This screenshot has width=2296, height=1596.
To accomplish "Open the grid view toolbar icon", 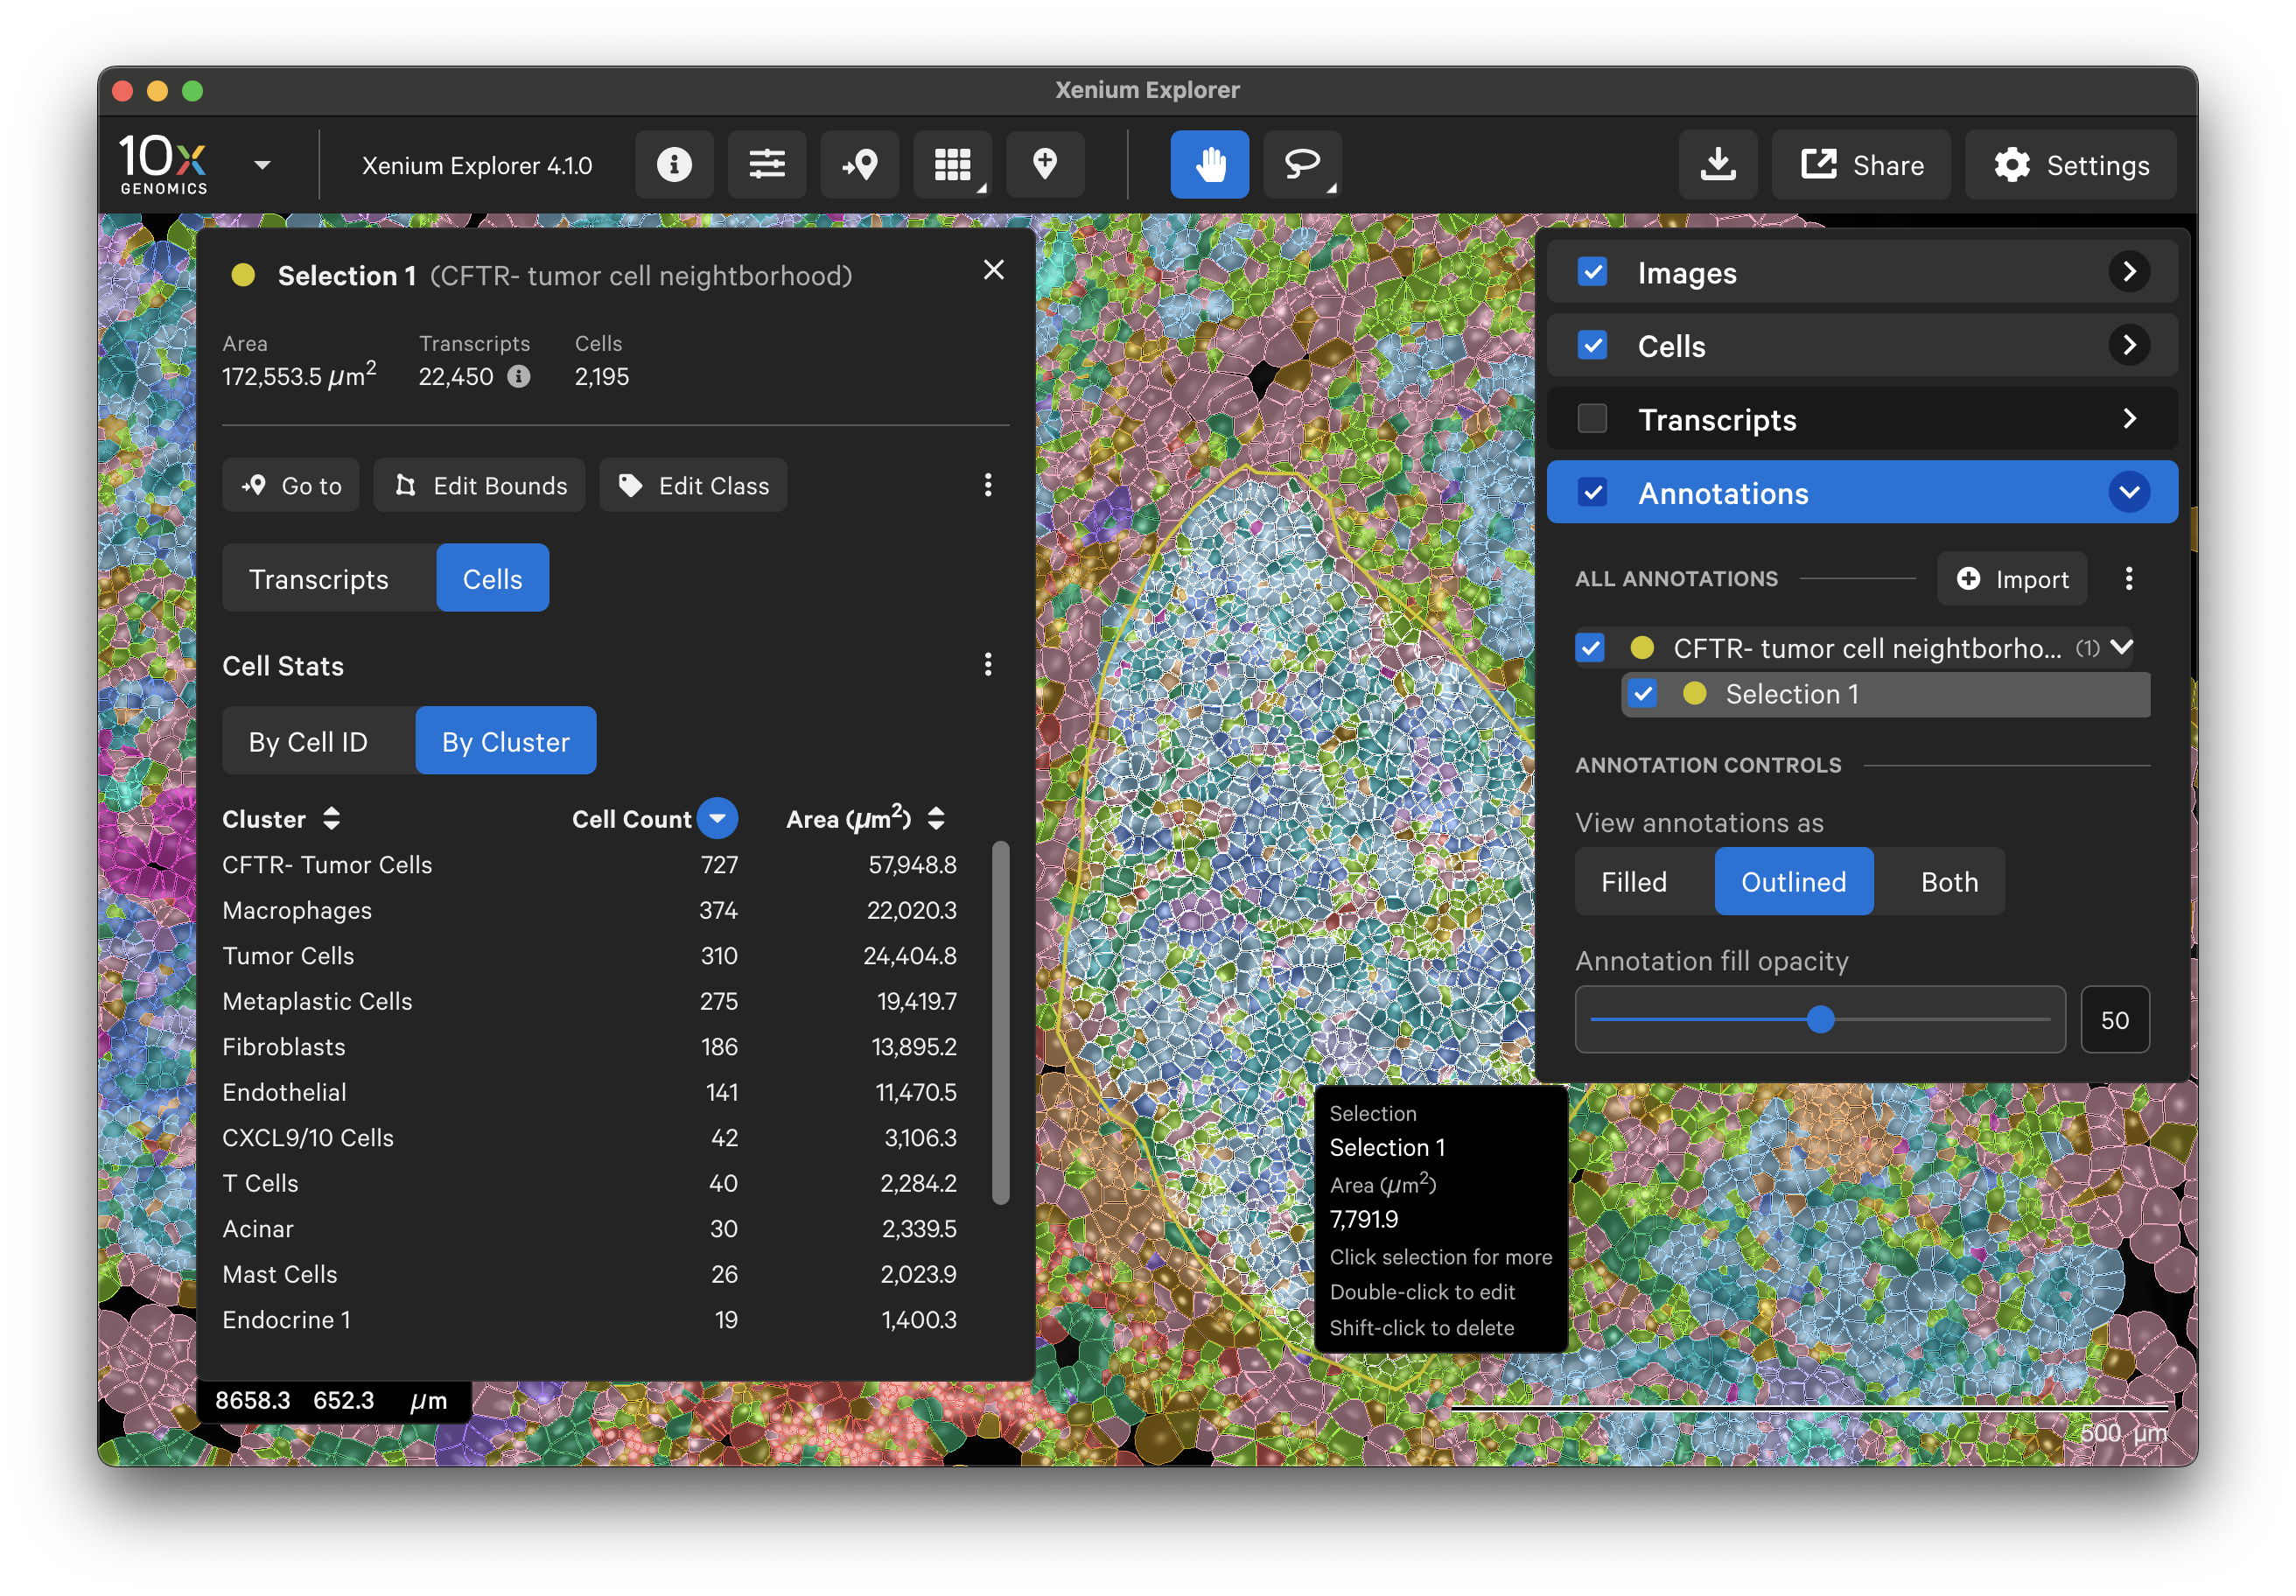I will pos(951,164).
